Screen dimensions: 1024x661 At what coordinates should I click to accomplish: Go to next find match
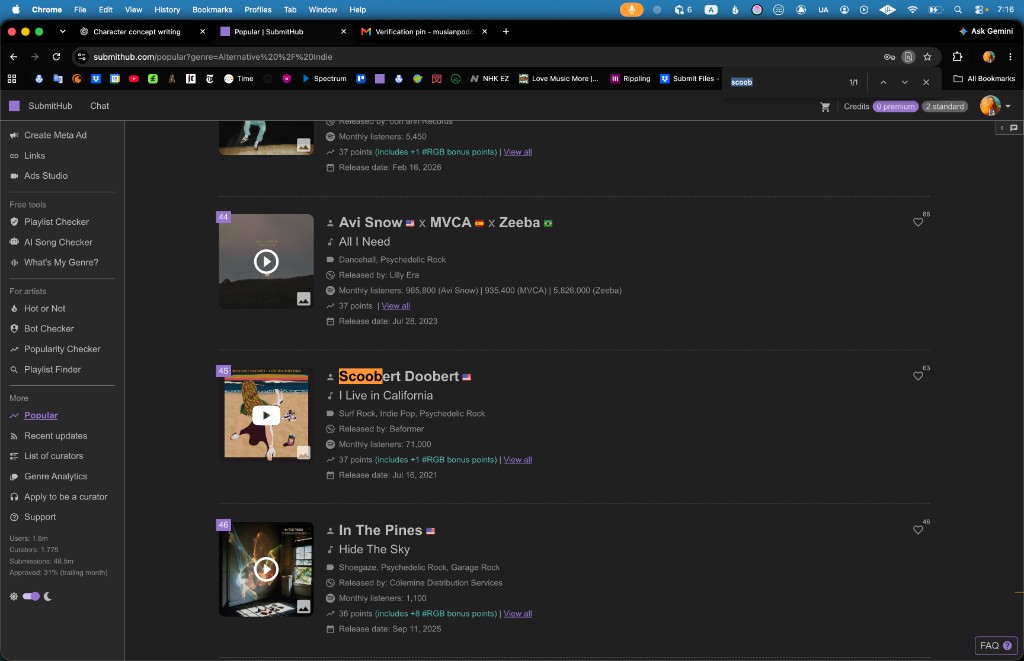click(x=904, y=82)
